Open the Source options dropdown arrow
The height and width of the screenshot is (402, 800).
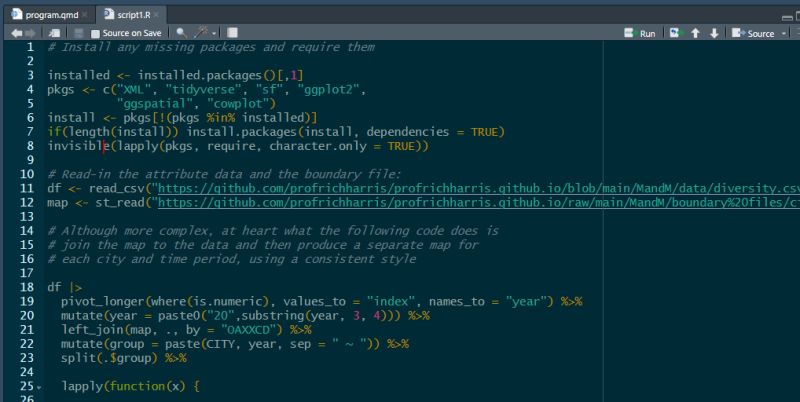coord(784,34)
